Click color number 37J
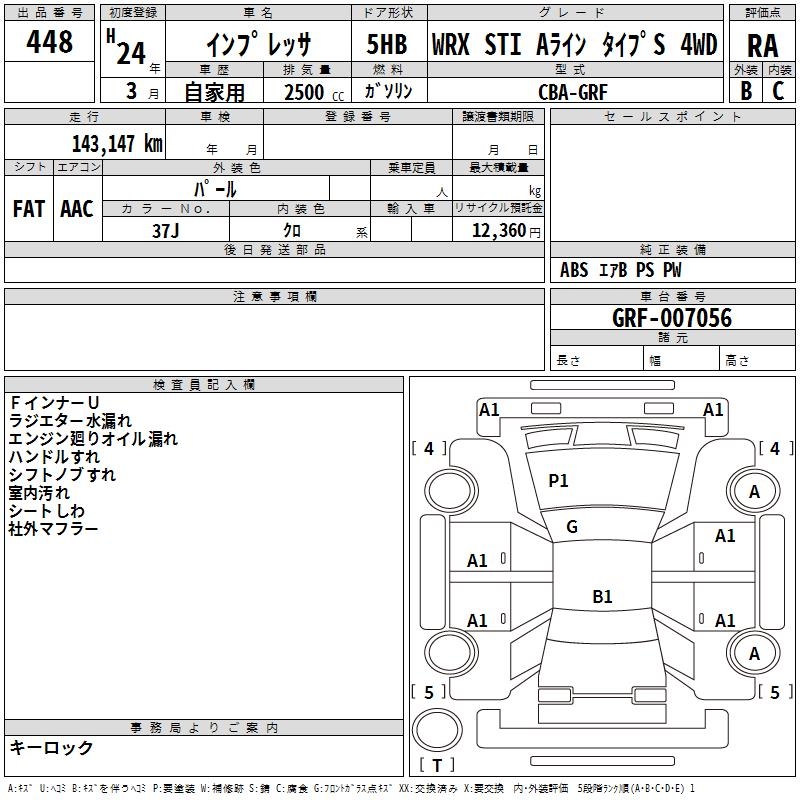 pyautogui.click(x=166, y=231)
